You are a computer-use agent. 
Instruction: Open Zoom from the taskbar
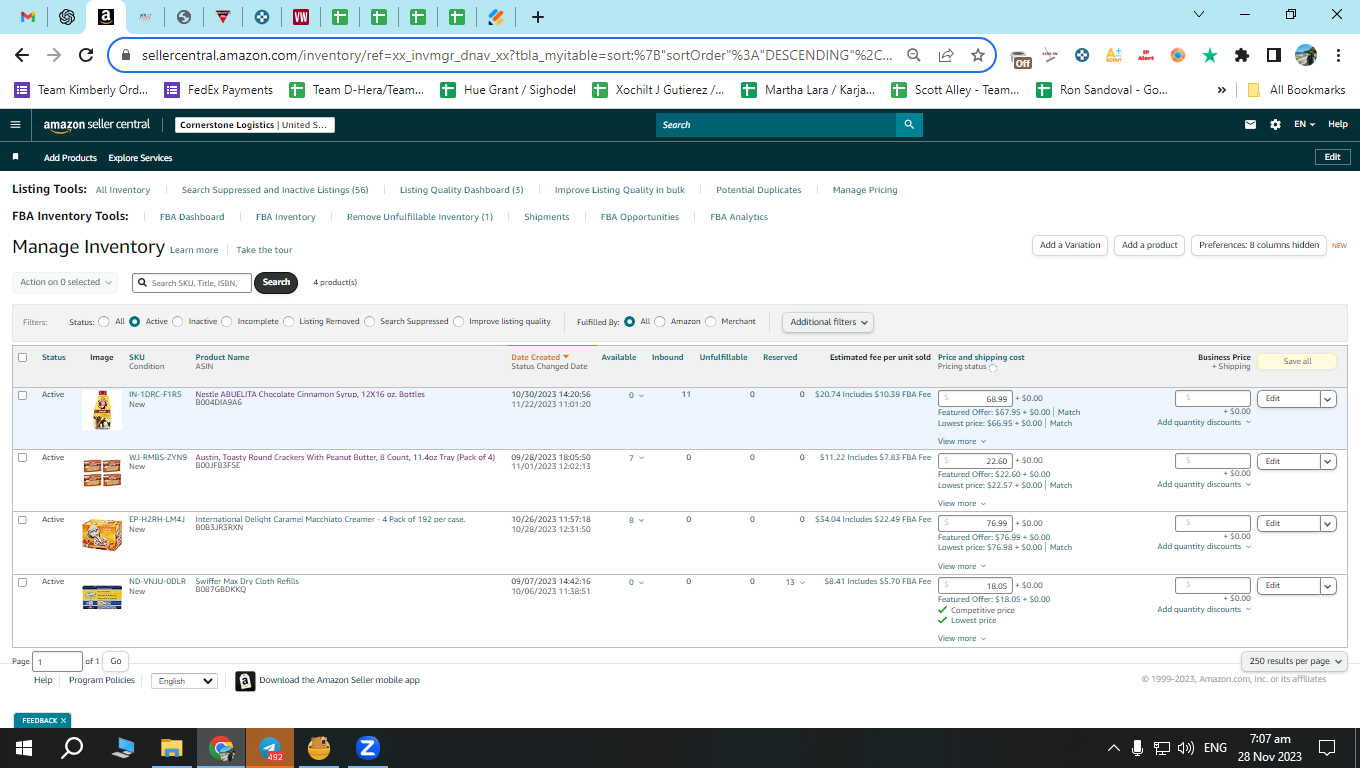[367, 748]
